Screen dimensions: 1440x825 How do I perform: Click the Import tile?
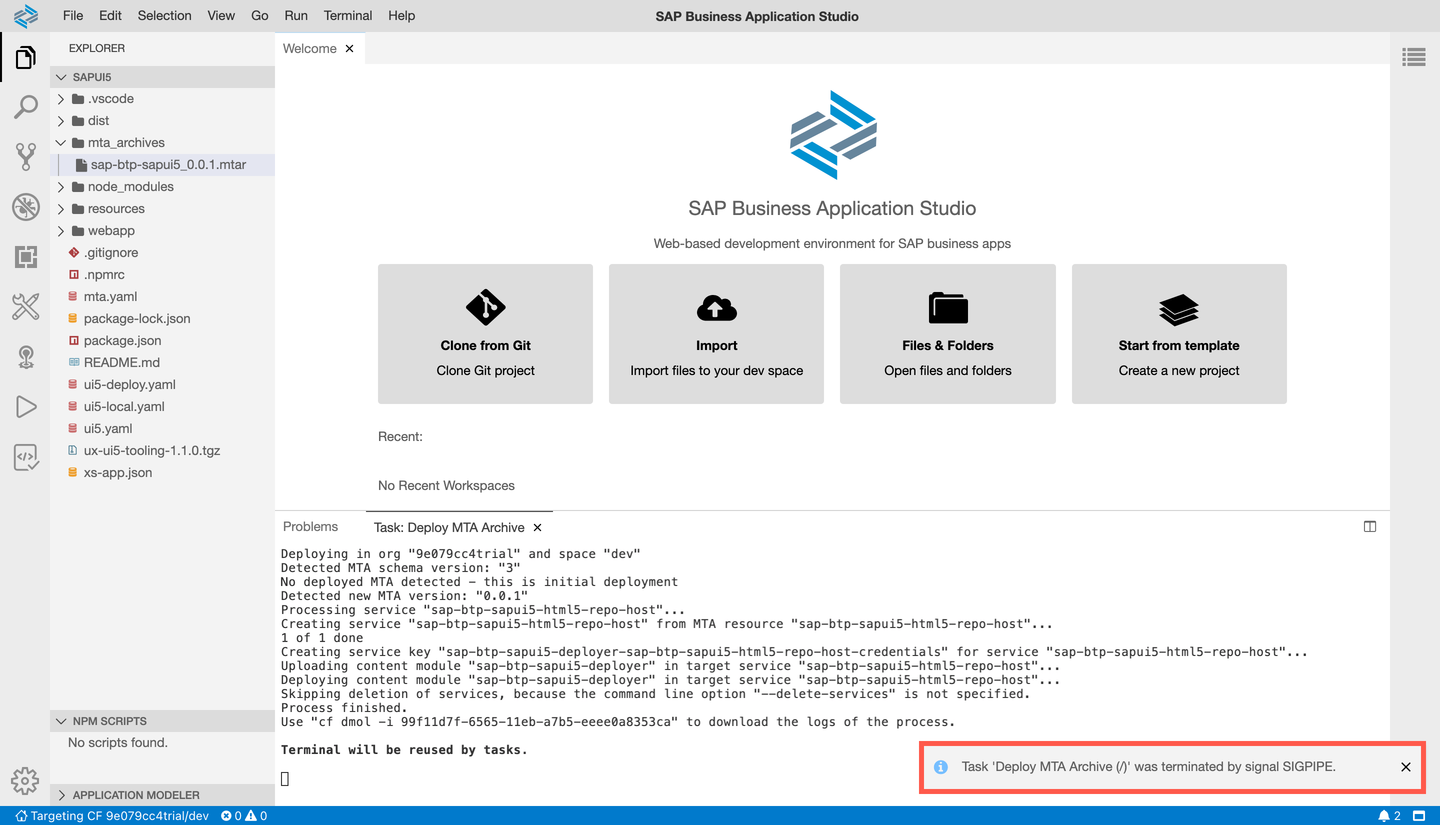click(717, 334)
